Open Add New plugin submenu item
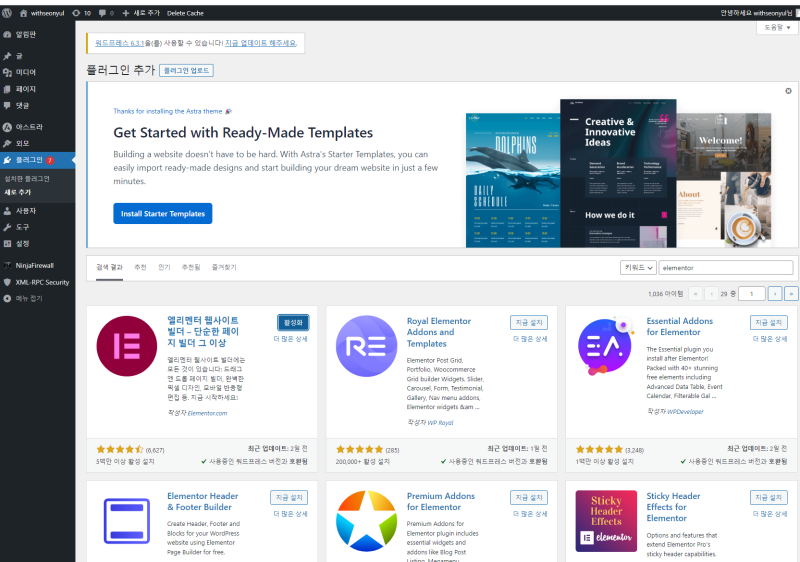800x562 pixels. (x=17, y=192)
